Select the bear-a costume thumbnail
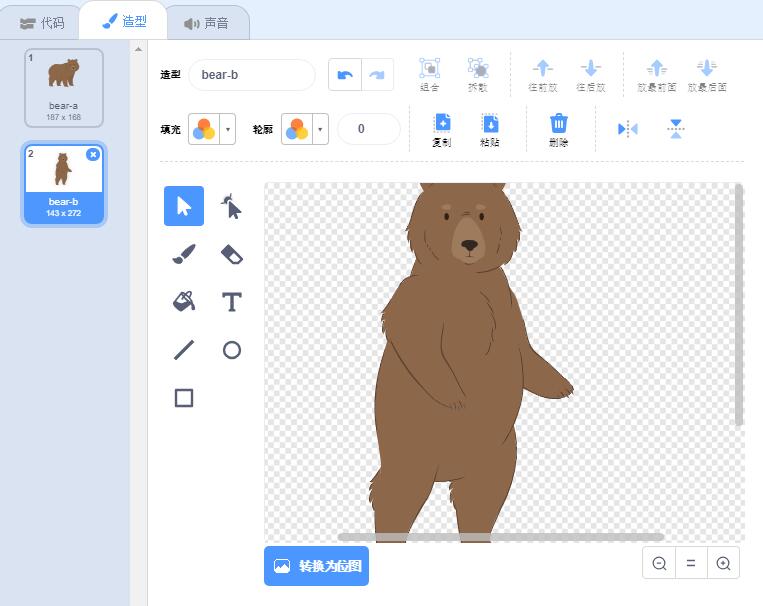Image resolution: width=763 pixels, height=606 pixels. point(64,88)
